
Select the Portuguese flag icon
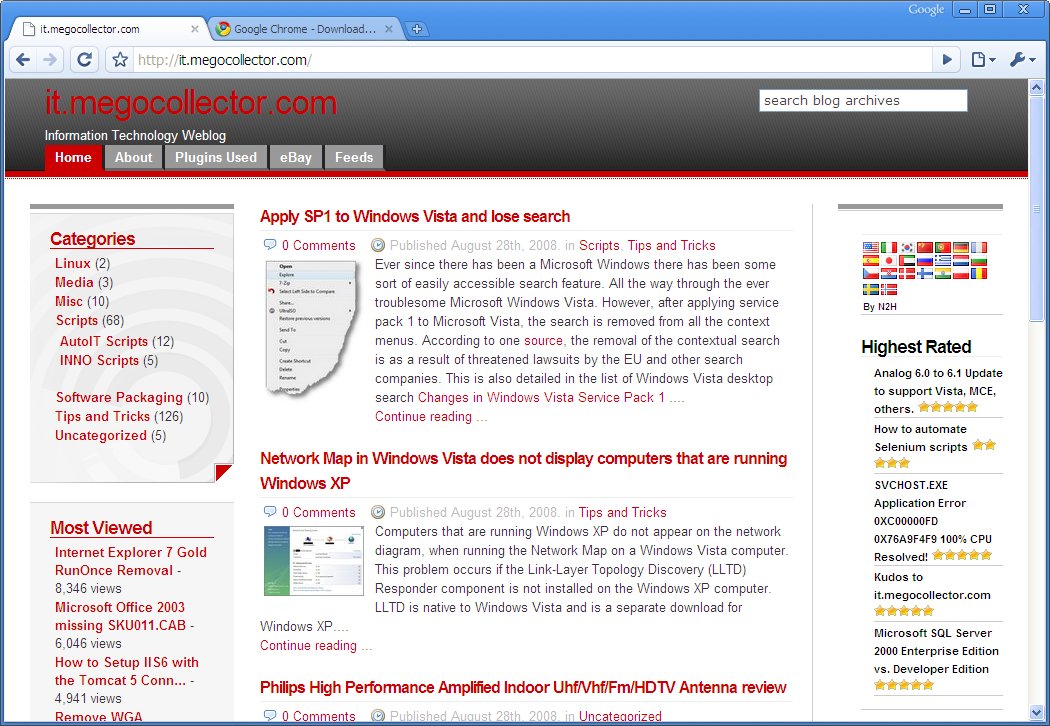click(x=943, y=247)
